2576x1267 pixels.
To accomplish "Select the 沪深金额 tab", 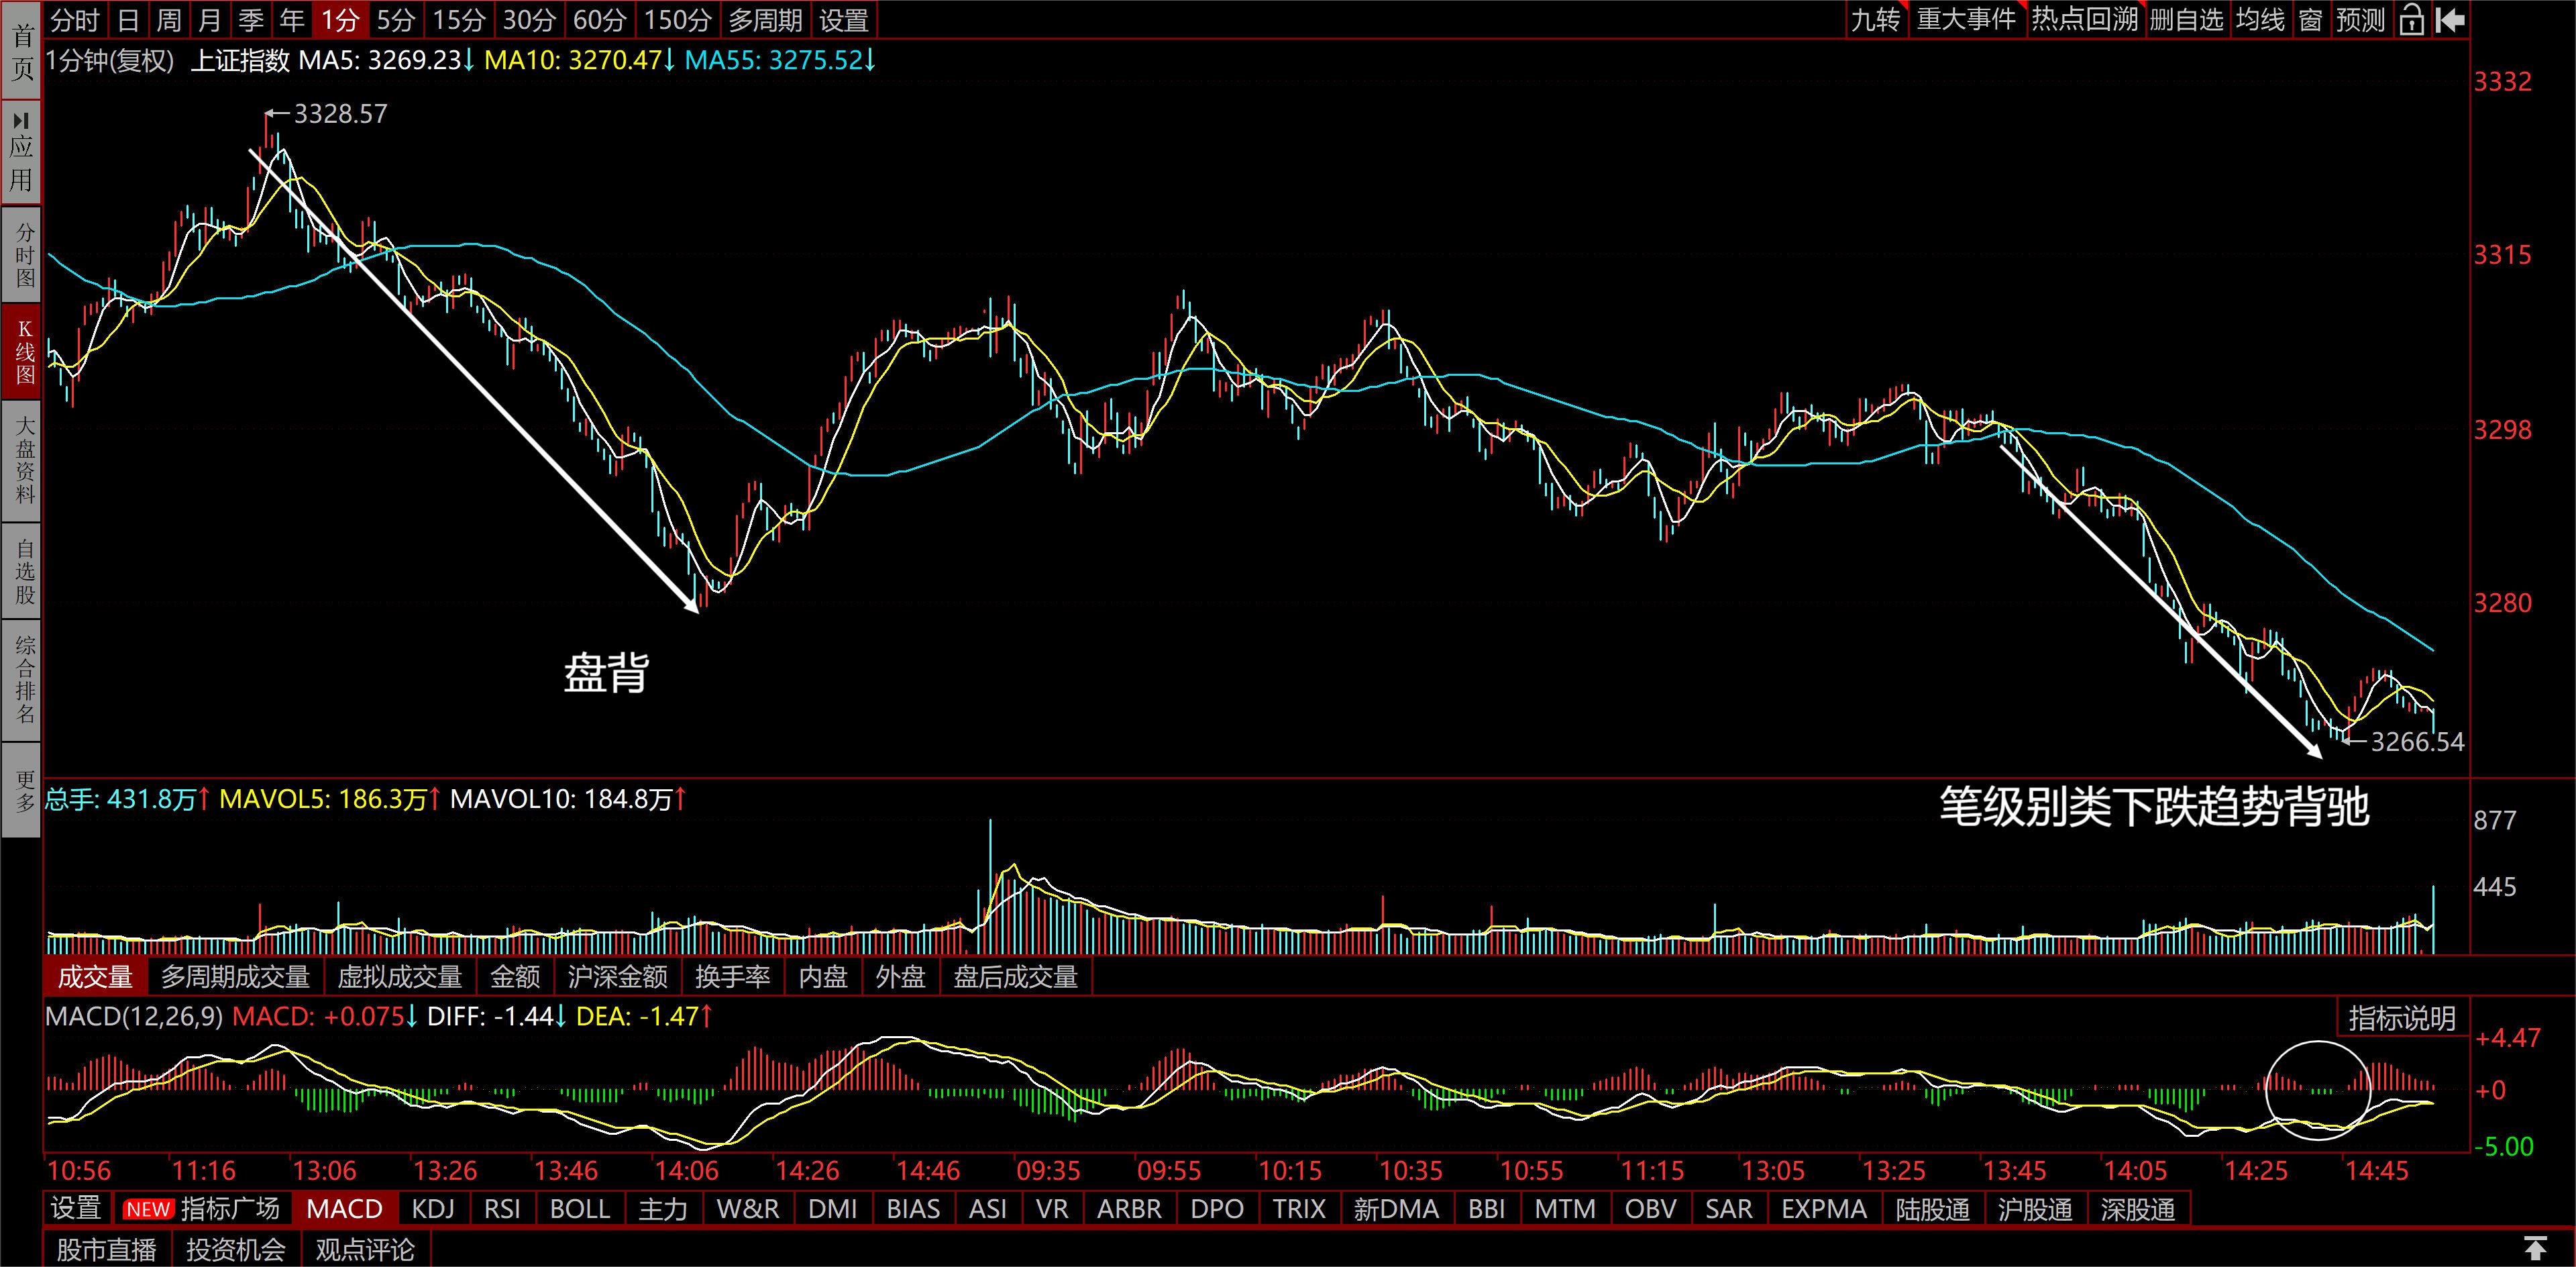I will [x=618, y=977].
